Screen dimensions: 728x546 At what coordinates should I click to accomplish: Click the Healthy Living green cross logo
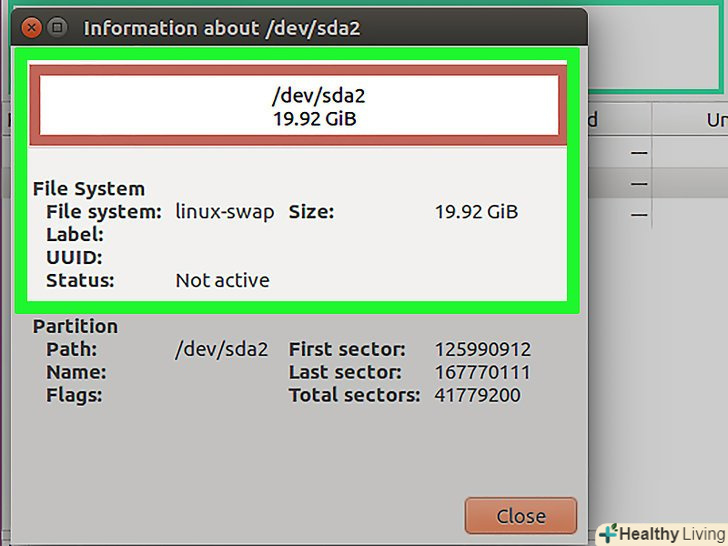point(608,534)
